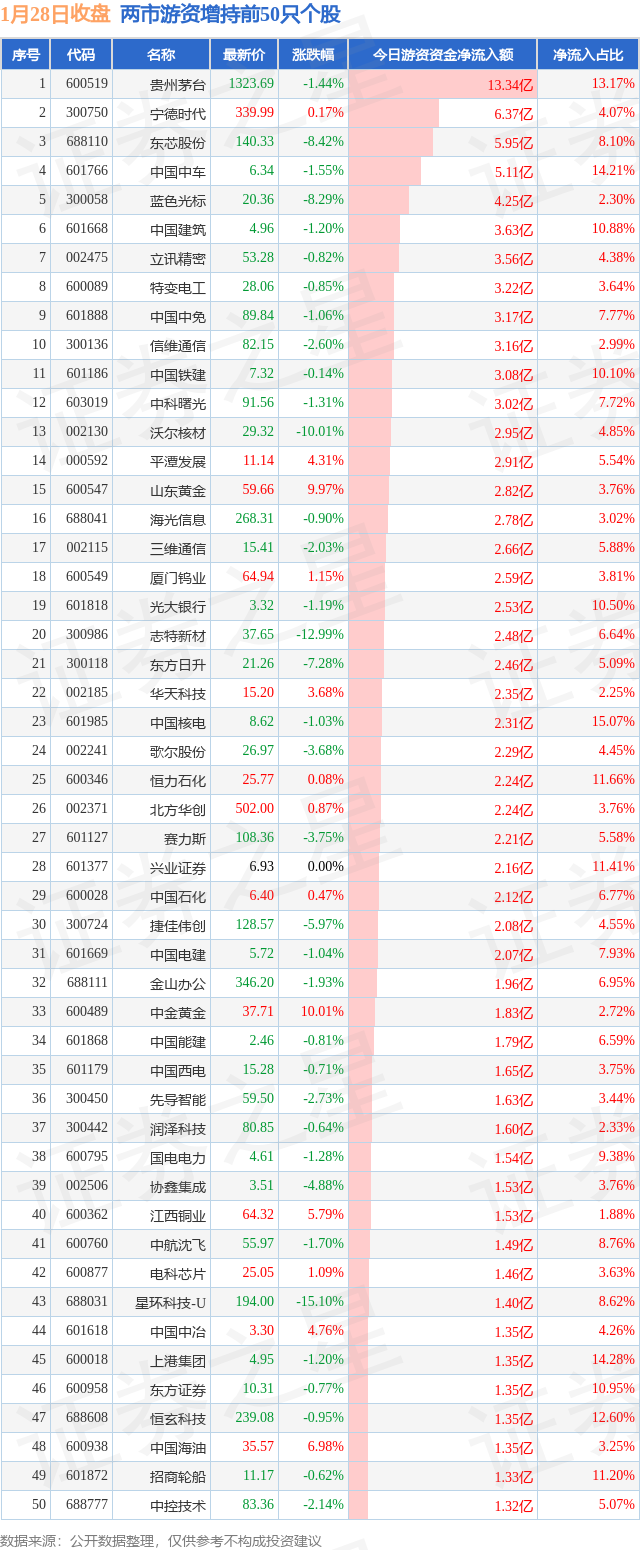Viewport: 640px width, 1550px height.
Task: Click the stock name 招商轮船
Action: [x=178, y=1477]
